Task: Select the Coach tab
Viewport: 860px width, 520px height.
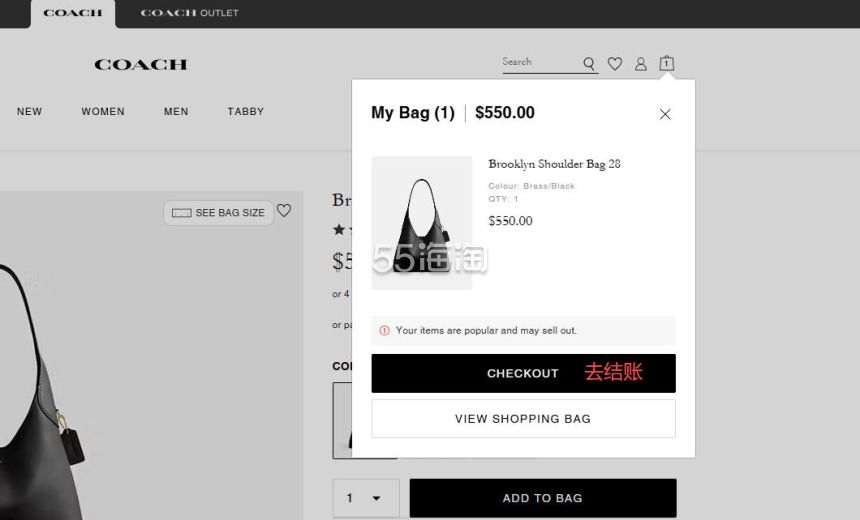Action: (73, 14)
